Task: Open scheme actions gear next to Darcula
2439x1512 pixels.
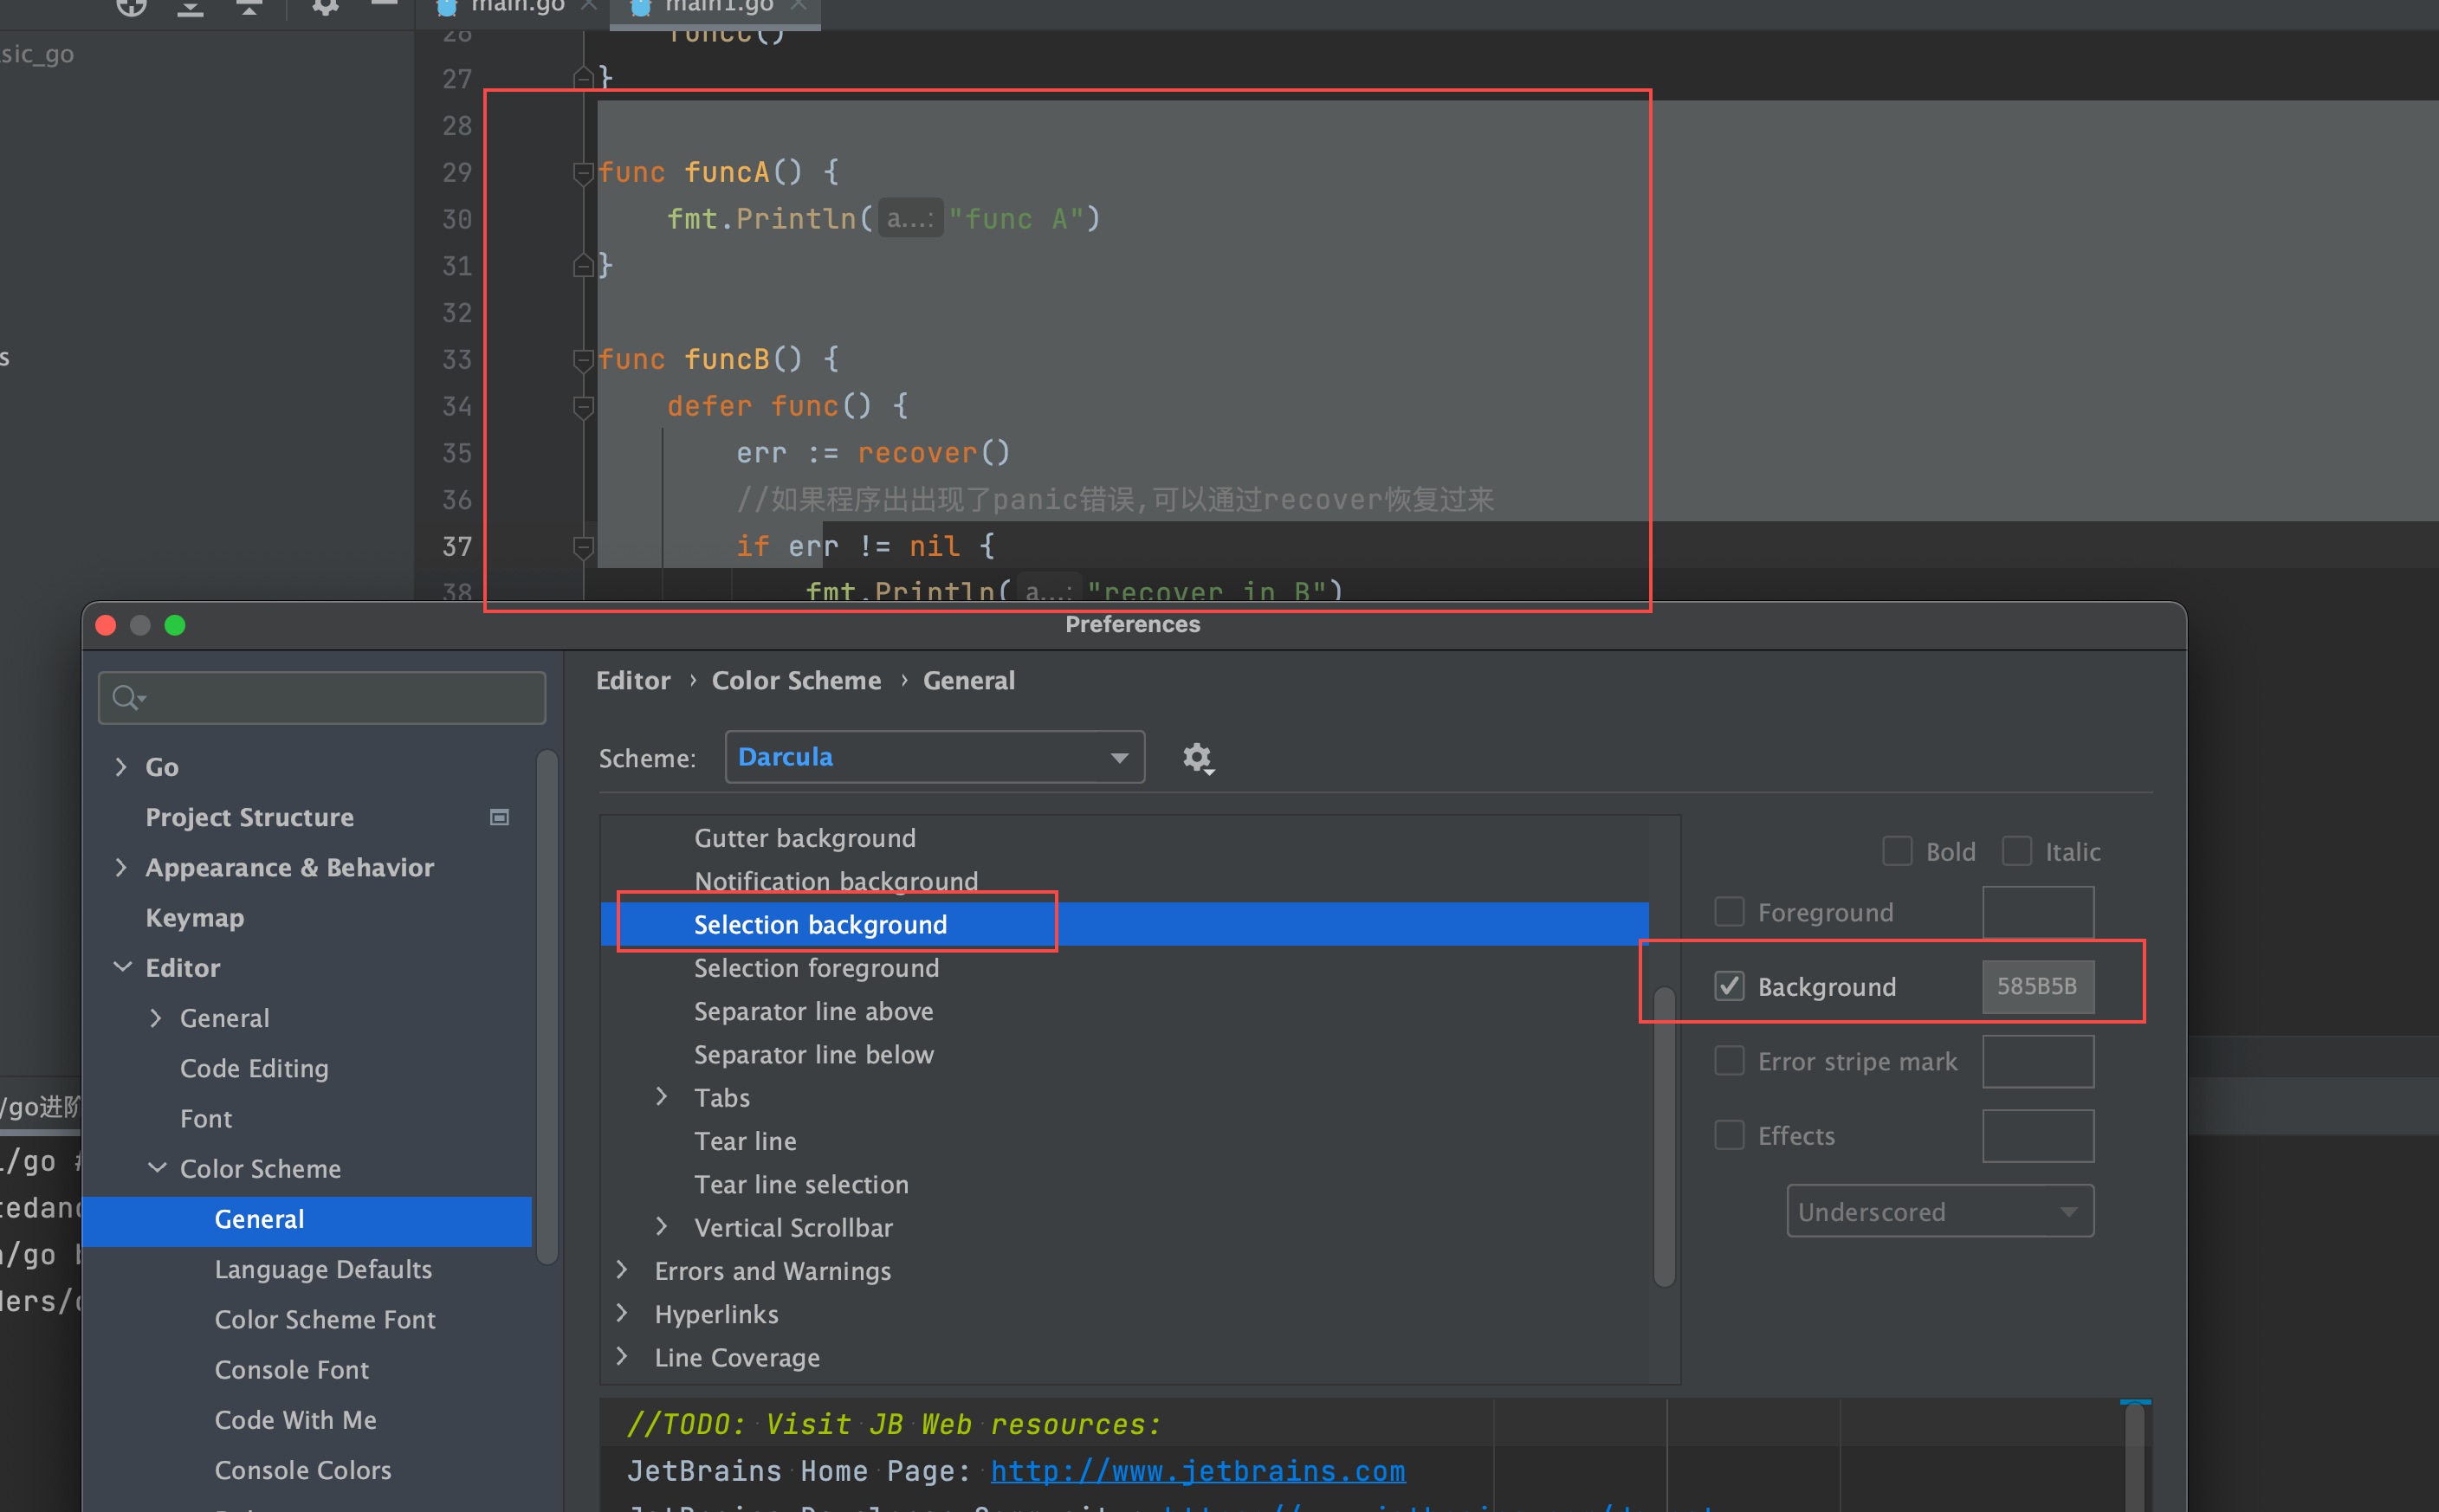Action: pyautogui.click(x=1198, y=758)
